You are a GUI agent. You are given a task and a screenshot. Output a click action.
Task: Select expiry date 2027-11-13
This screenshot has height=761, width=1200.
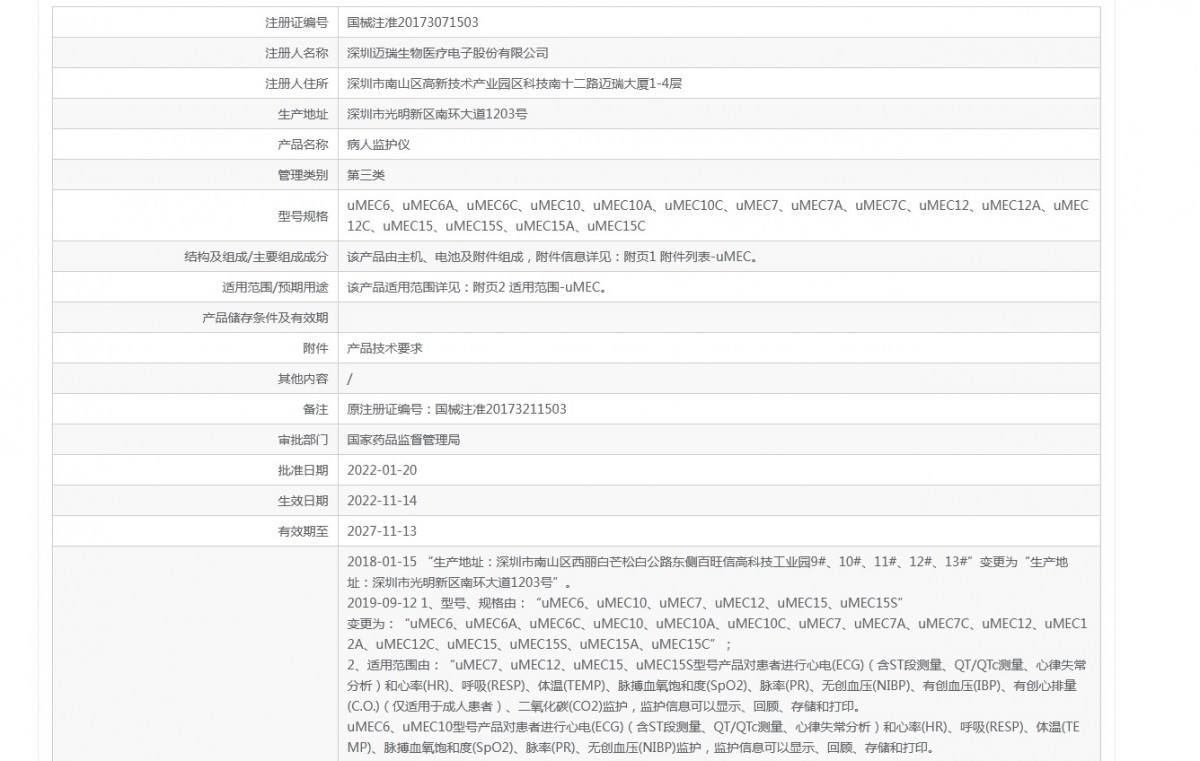pyautogui.click(x=382, y=531)
